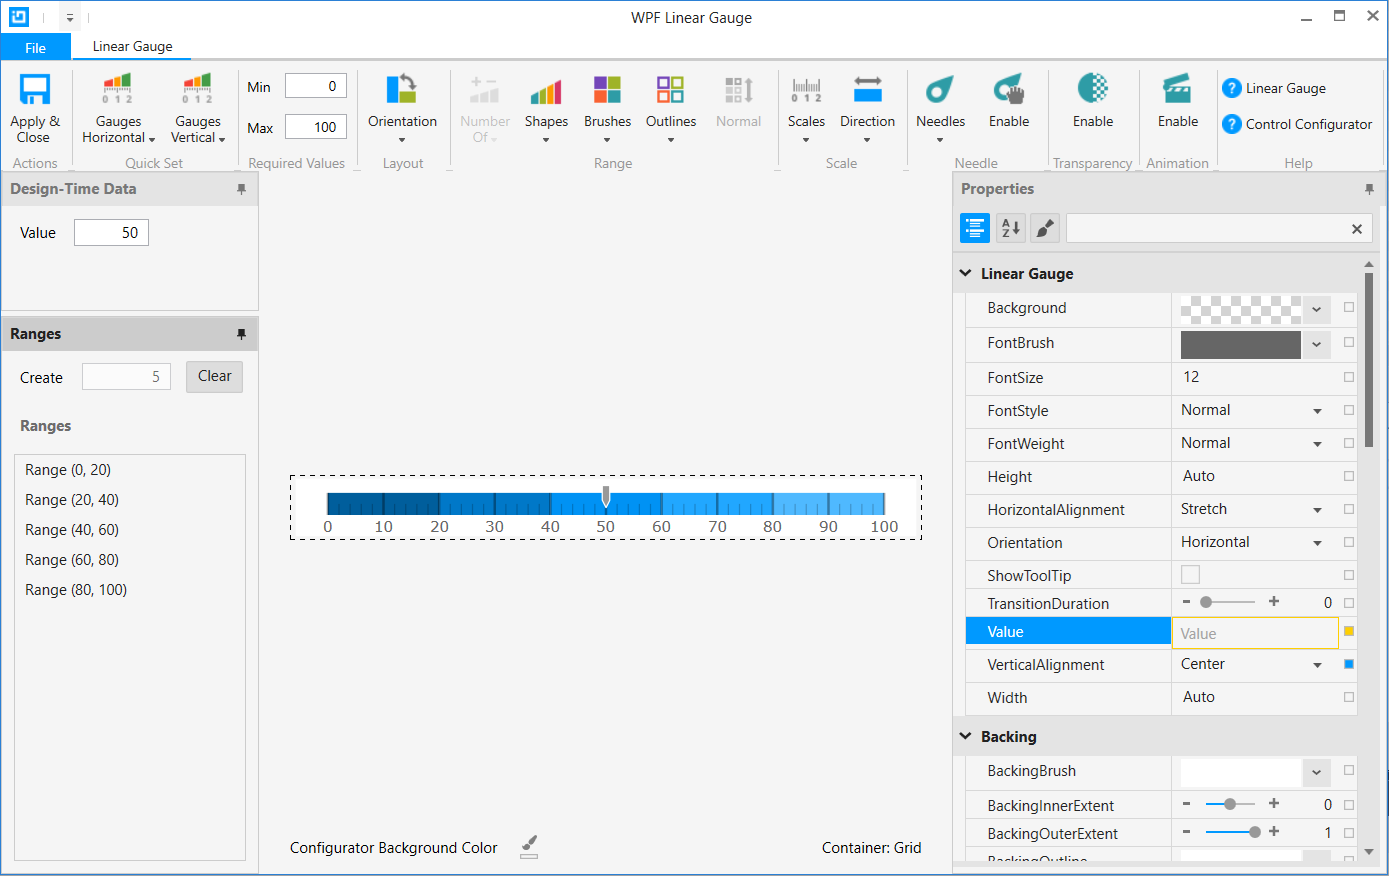The image size is (1389, 876).
Task: Open Control Configurator help link
Action: (1297, 124)
